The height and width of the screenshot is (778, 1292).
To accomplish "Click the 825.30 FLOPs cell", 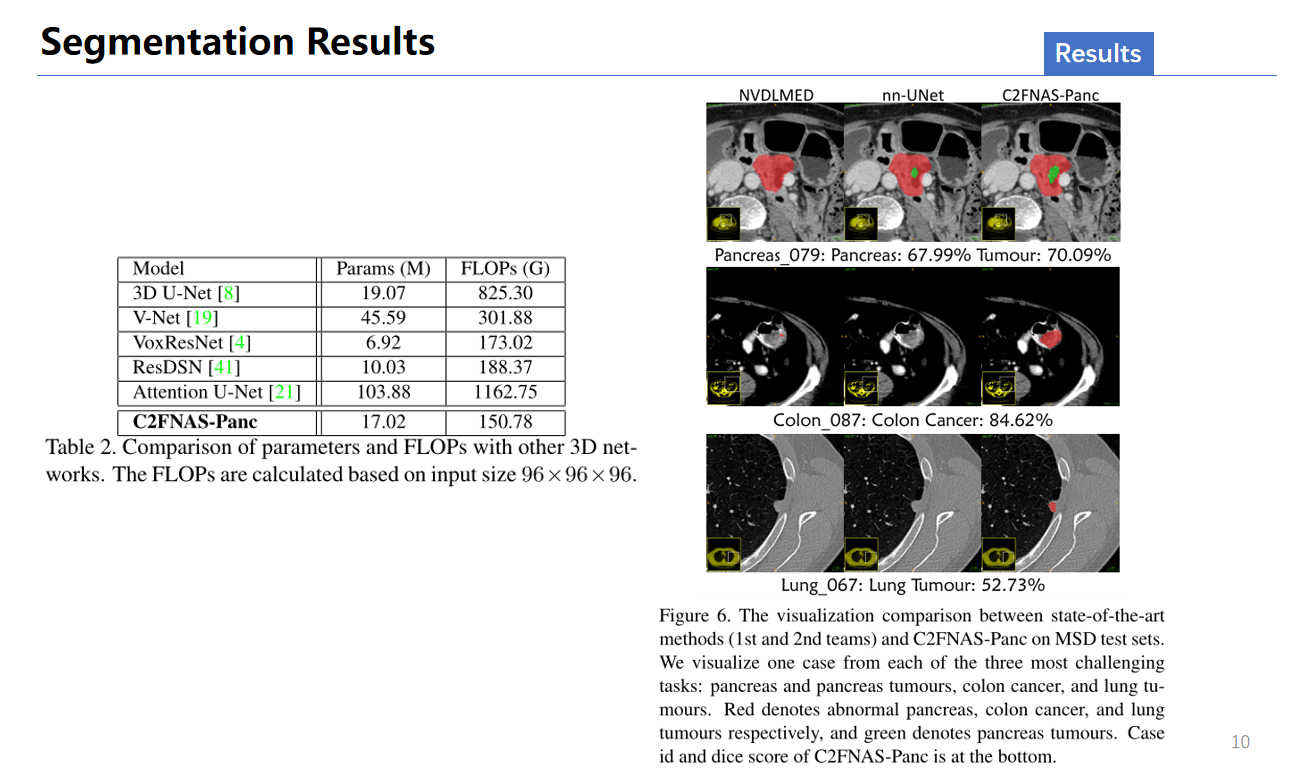I will pyautogui.click(x=506, y=294).
